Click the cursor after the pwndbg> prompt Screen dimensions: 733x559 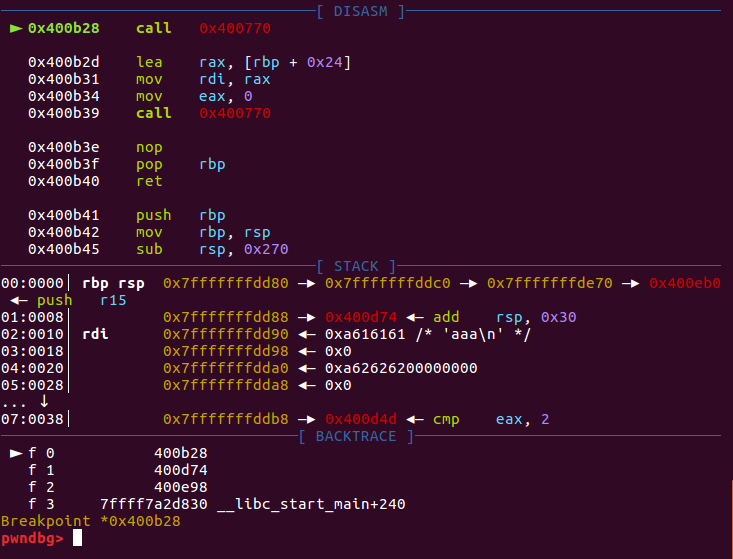(x=78, y=538)
